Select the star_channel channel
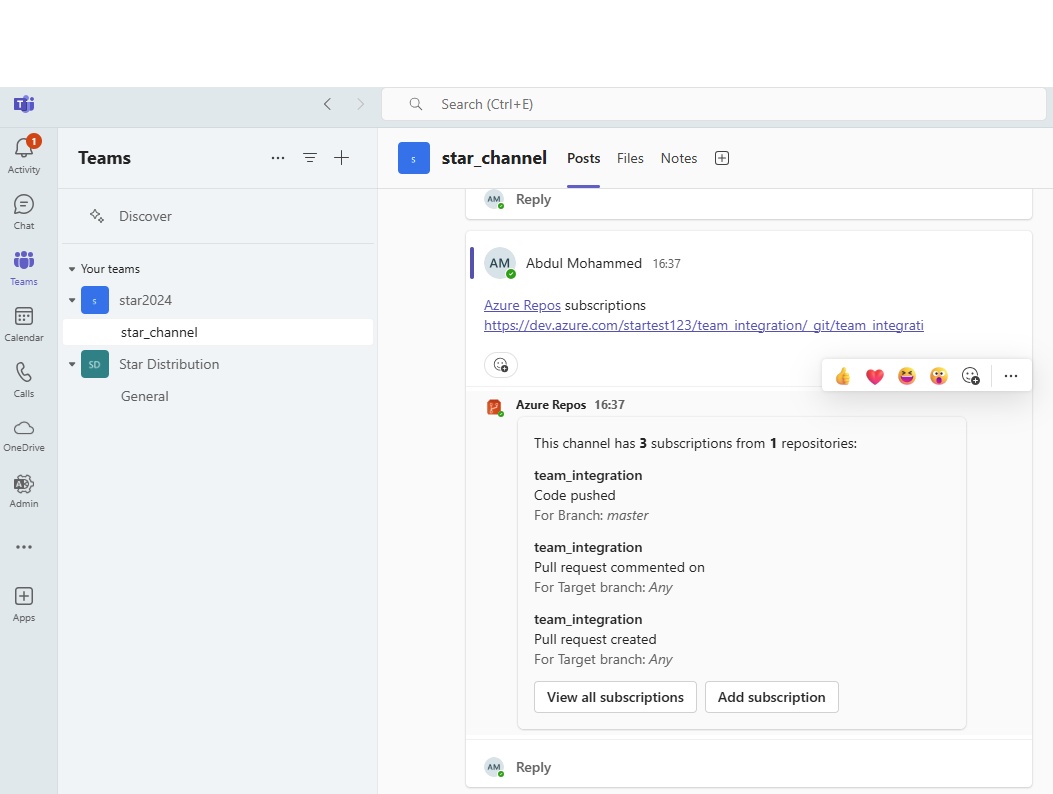 [x=218, y=333]
